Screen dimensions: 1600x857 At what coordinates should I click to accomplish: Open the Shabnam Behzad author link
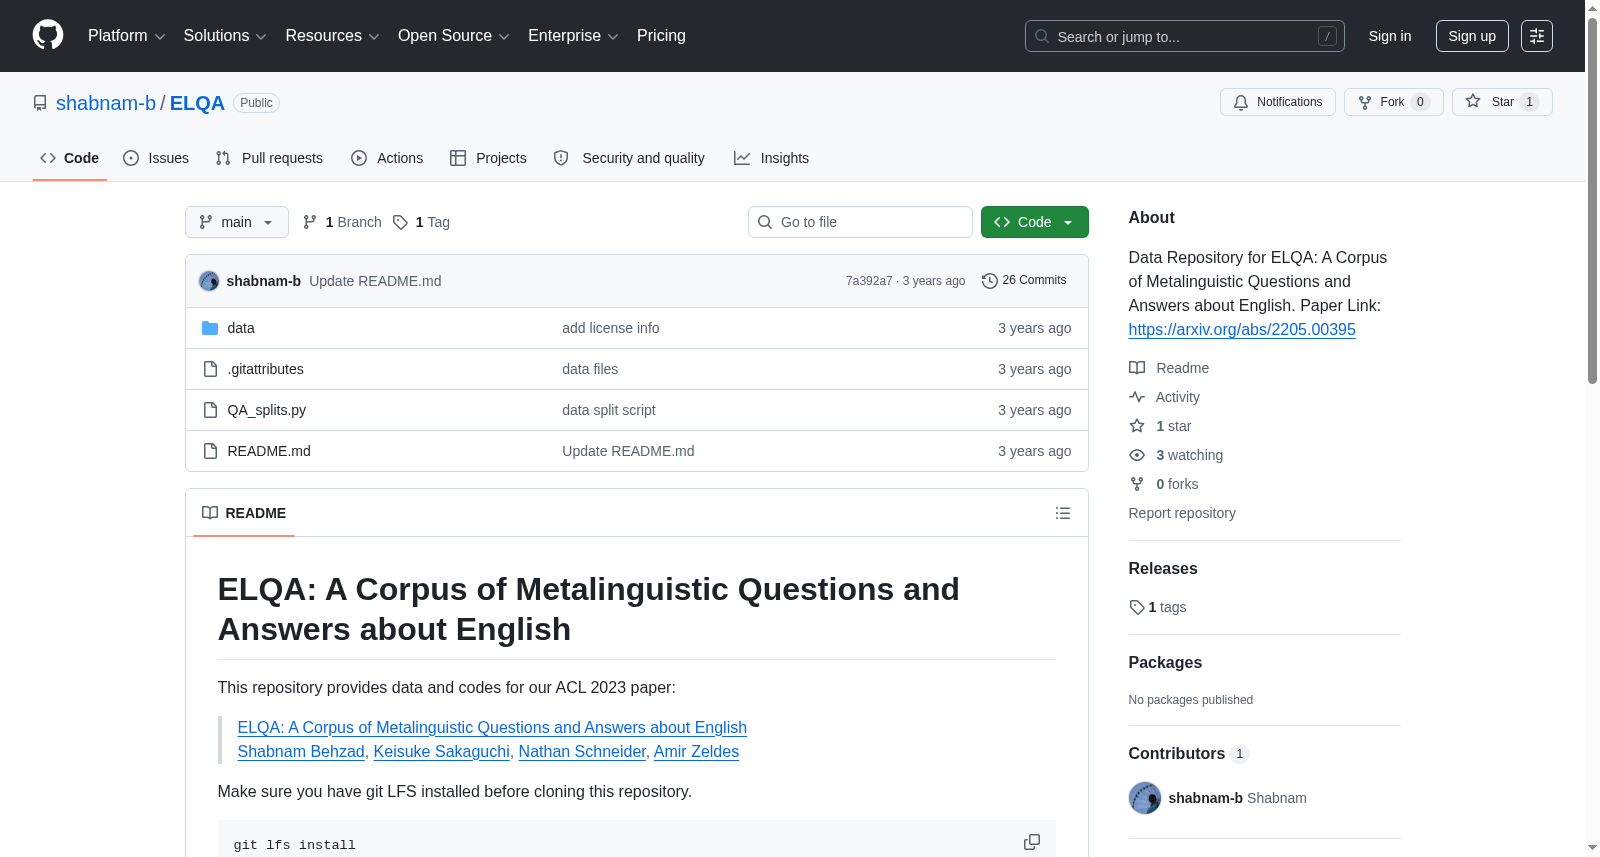point(301,752)
